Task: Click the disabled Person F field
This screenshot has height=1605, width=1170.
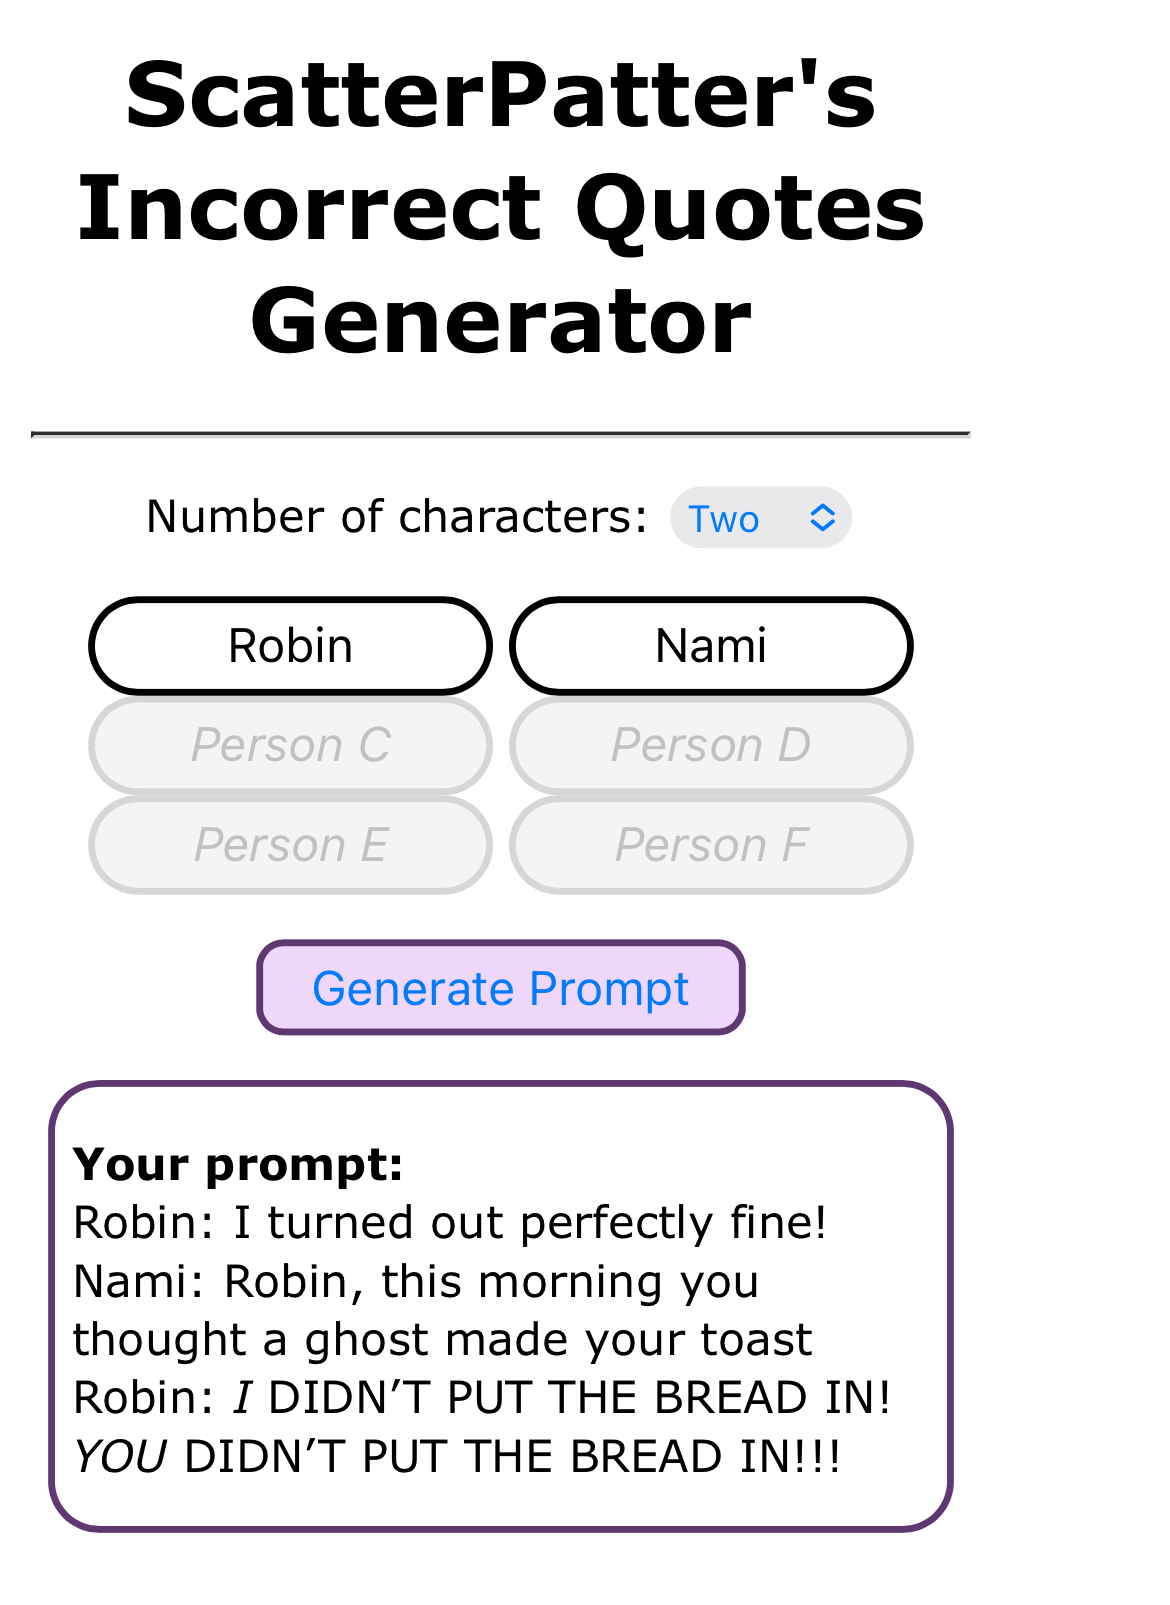Action: (711, 845)
